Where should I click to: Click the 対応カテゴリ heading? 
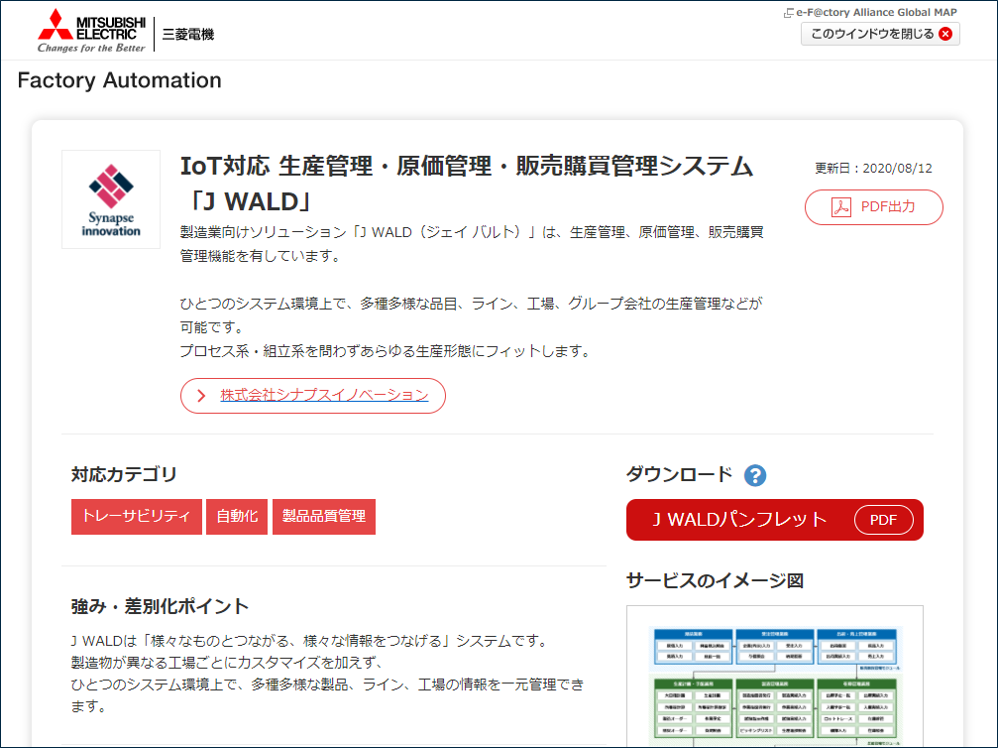[x=123, y=474]
